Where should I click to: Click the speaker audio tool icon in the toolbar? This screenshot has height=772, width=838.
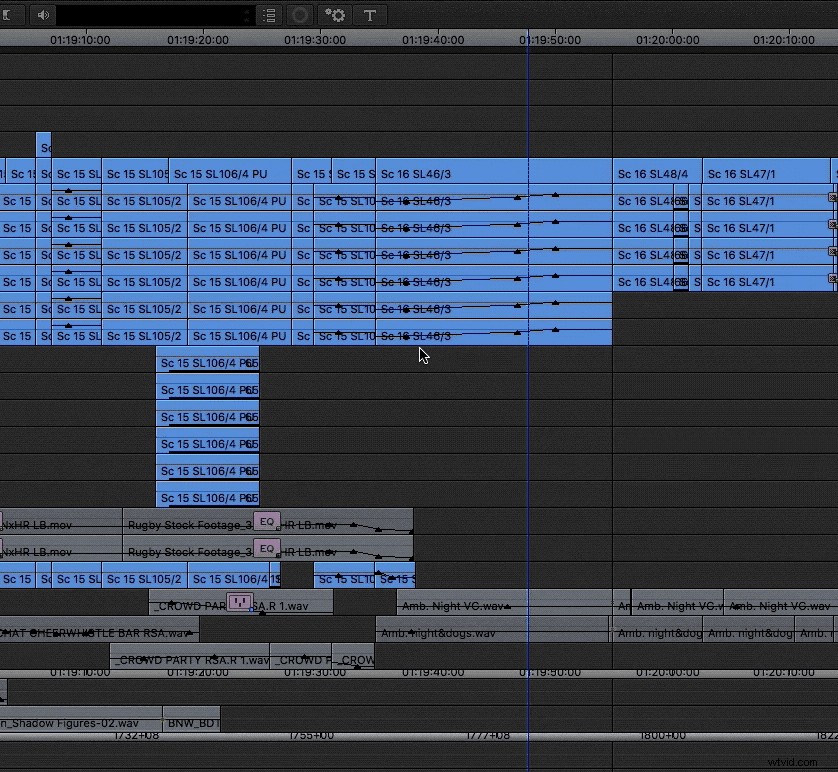pyautogui.click(x=41, y=15)
